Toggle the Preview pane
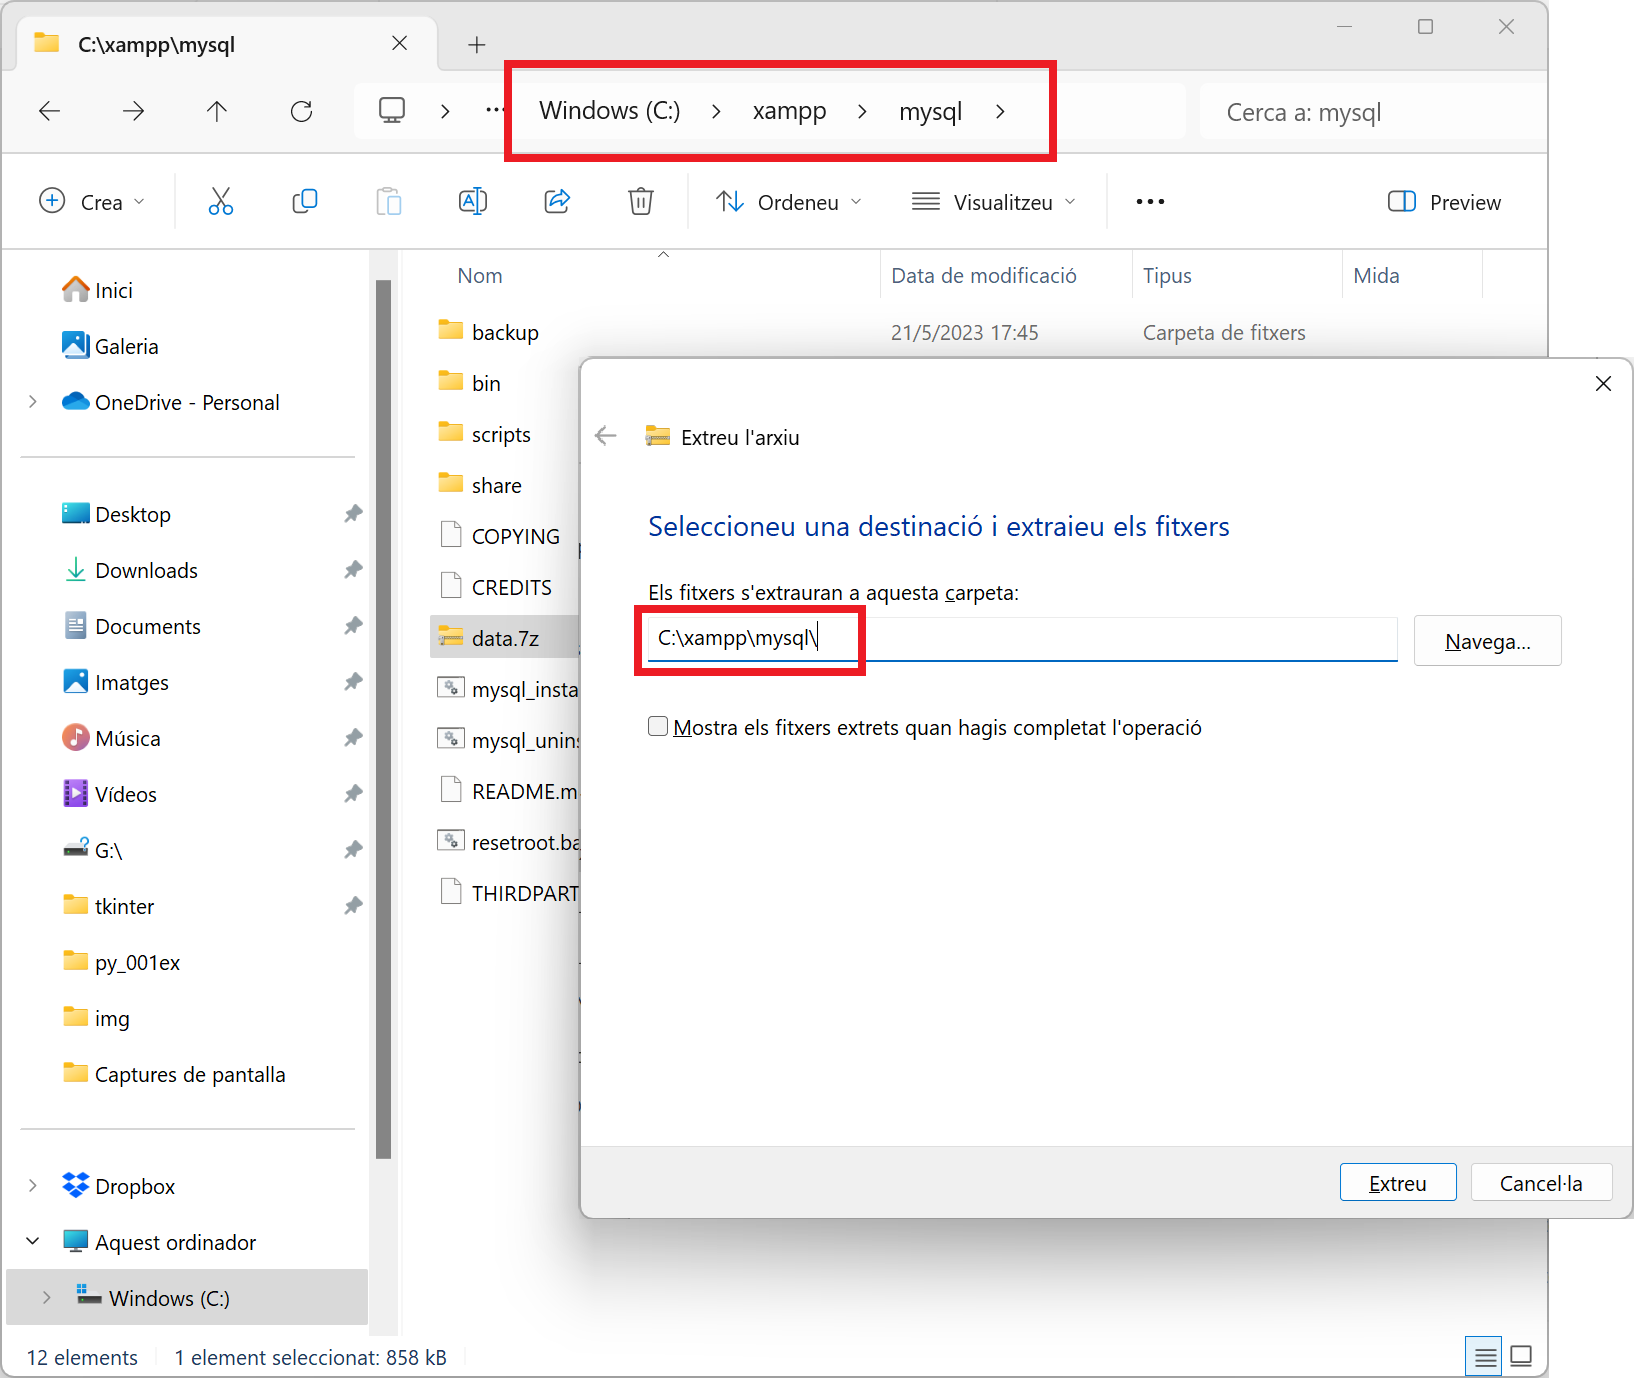This screenshot has height=1378, width=1634. click(1444, 202)
